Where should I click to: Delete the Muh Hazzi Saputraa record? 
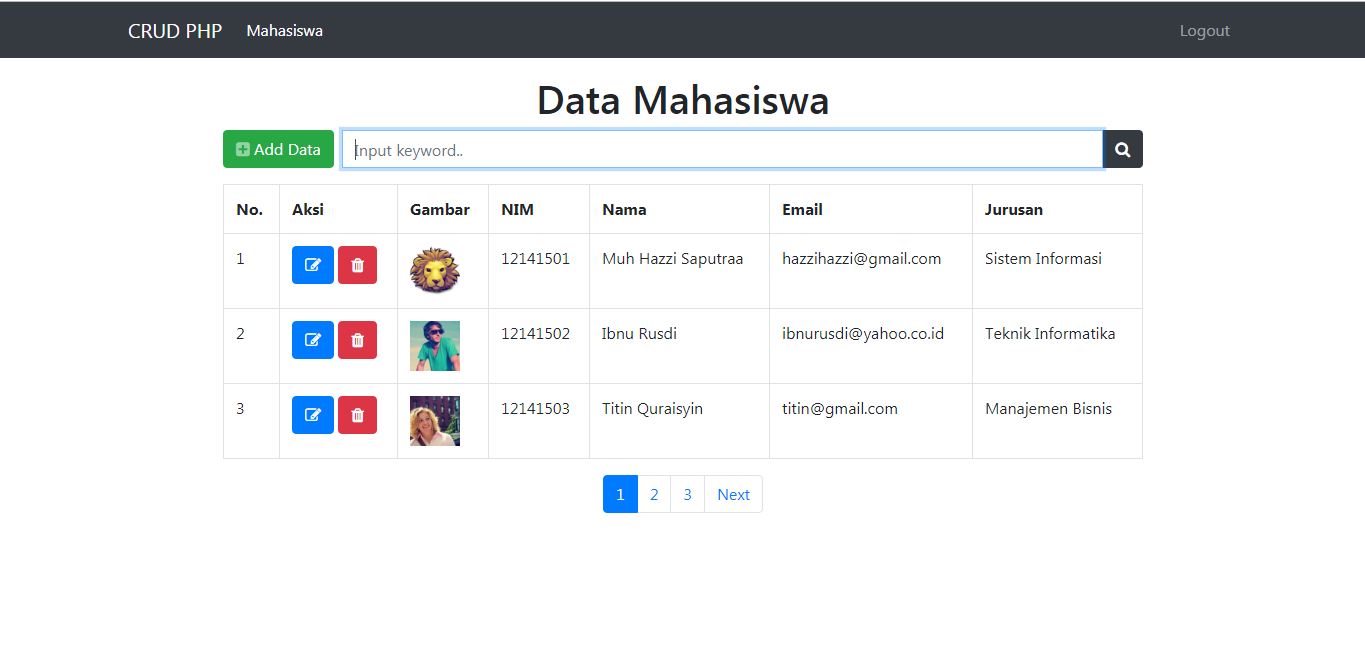[357, 265]
